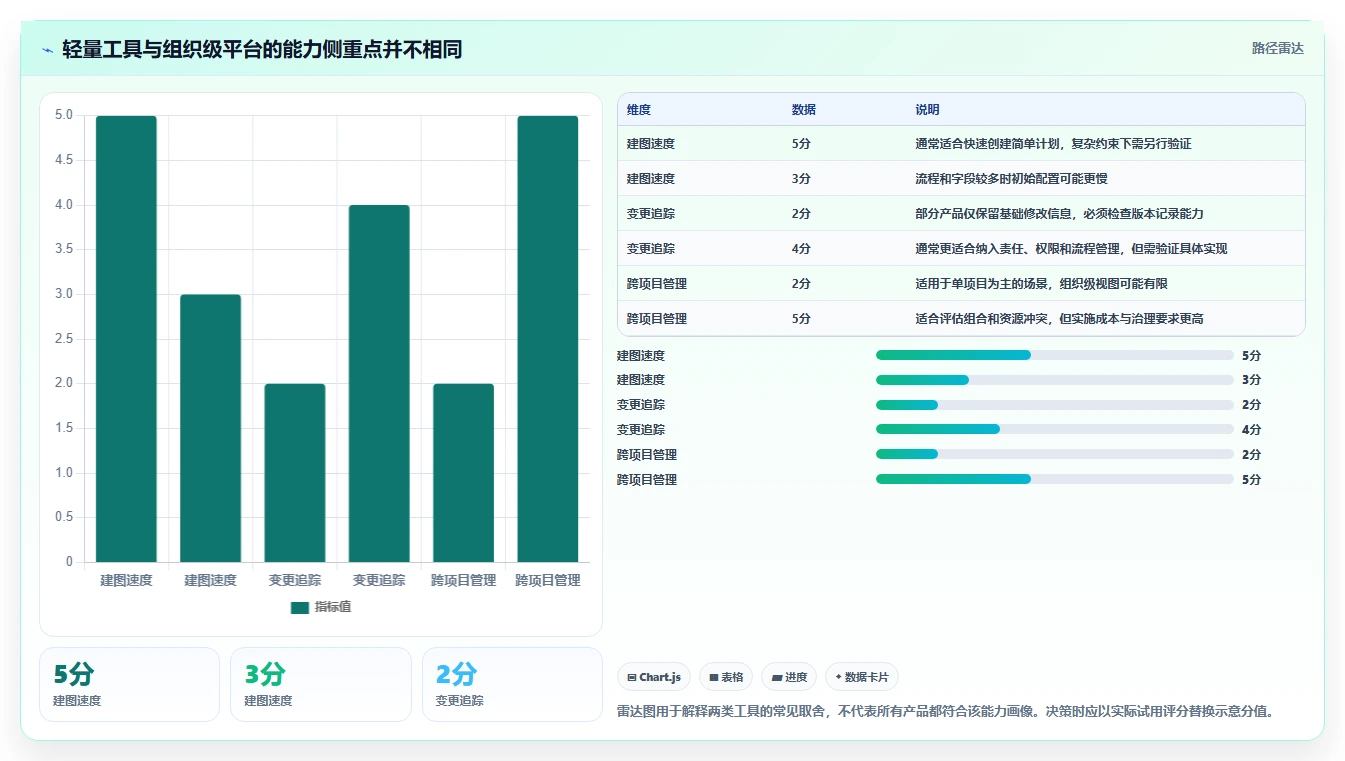This screenshot has height=761, width=1345.
Task: Click the 1.5 tick on the chart y-axis
Action: pyautogui.click(x=64, y=428)
